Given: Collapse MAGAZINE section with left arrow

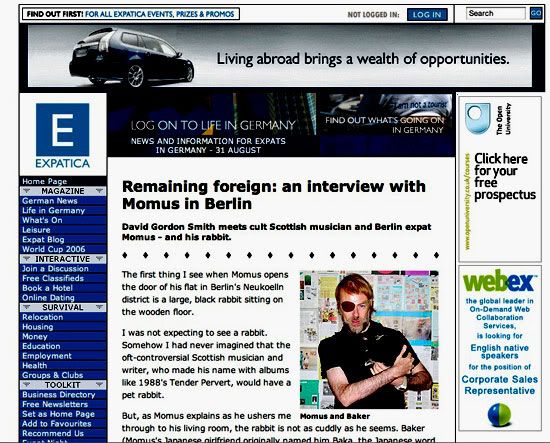Looking at the screenshot, I should 27,191.
